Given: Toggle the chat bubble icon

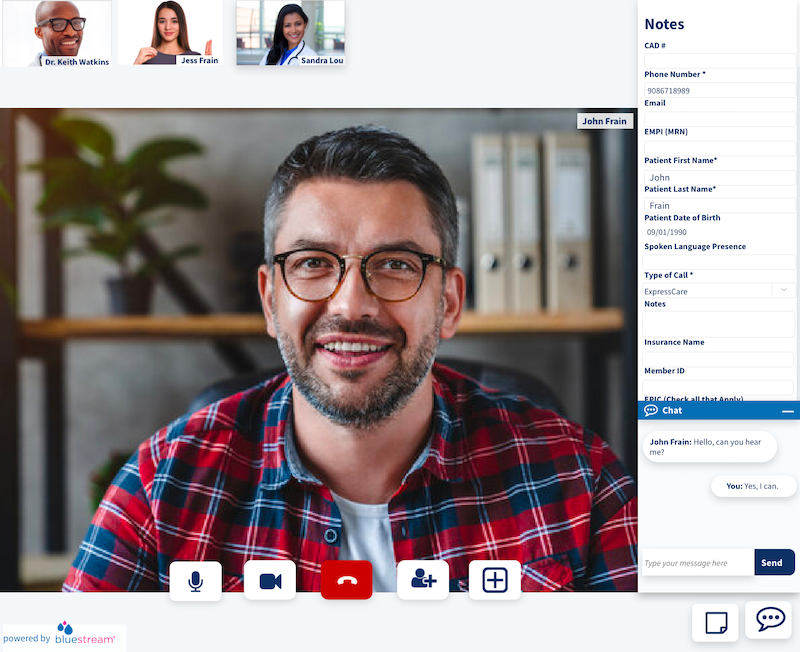Looking at the screenshot, I should (770, 620).
